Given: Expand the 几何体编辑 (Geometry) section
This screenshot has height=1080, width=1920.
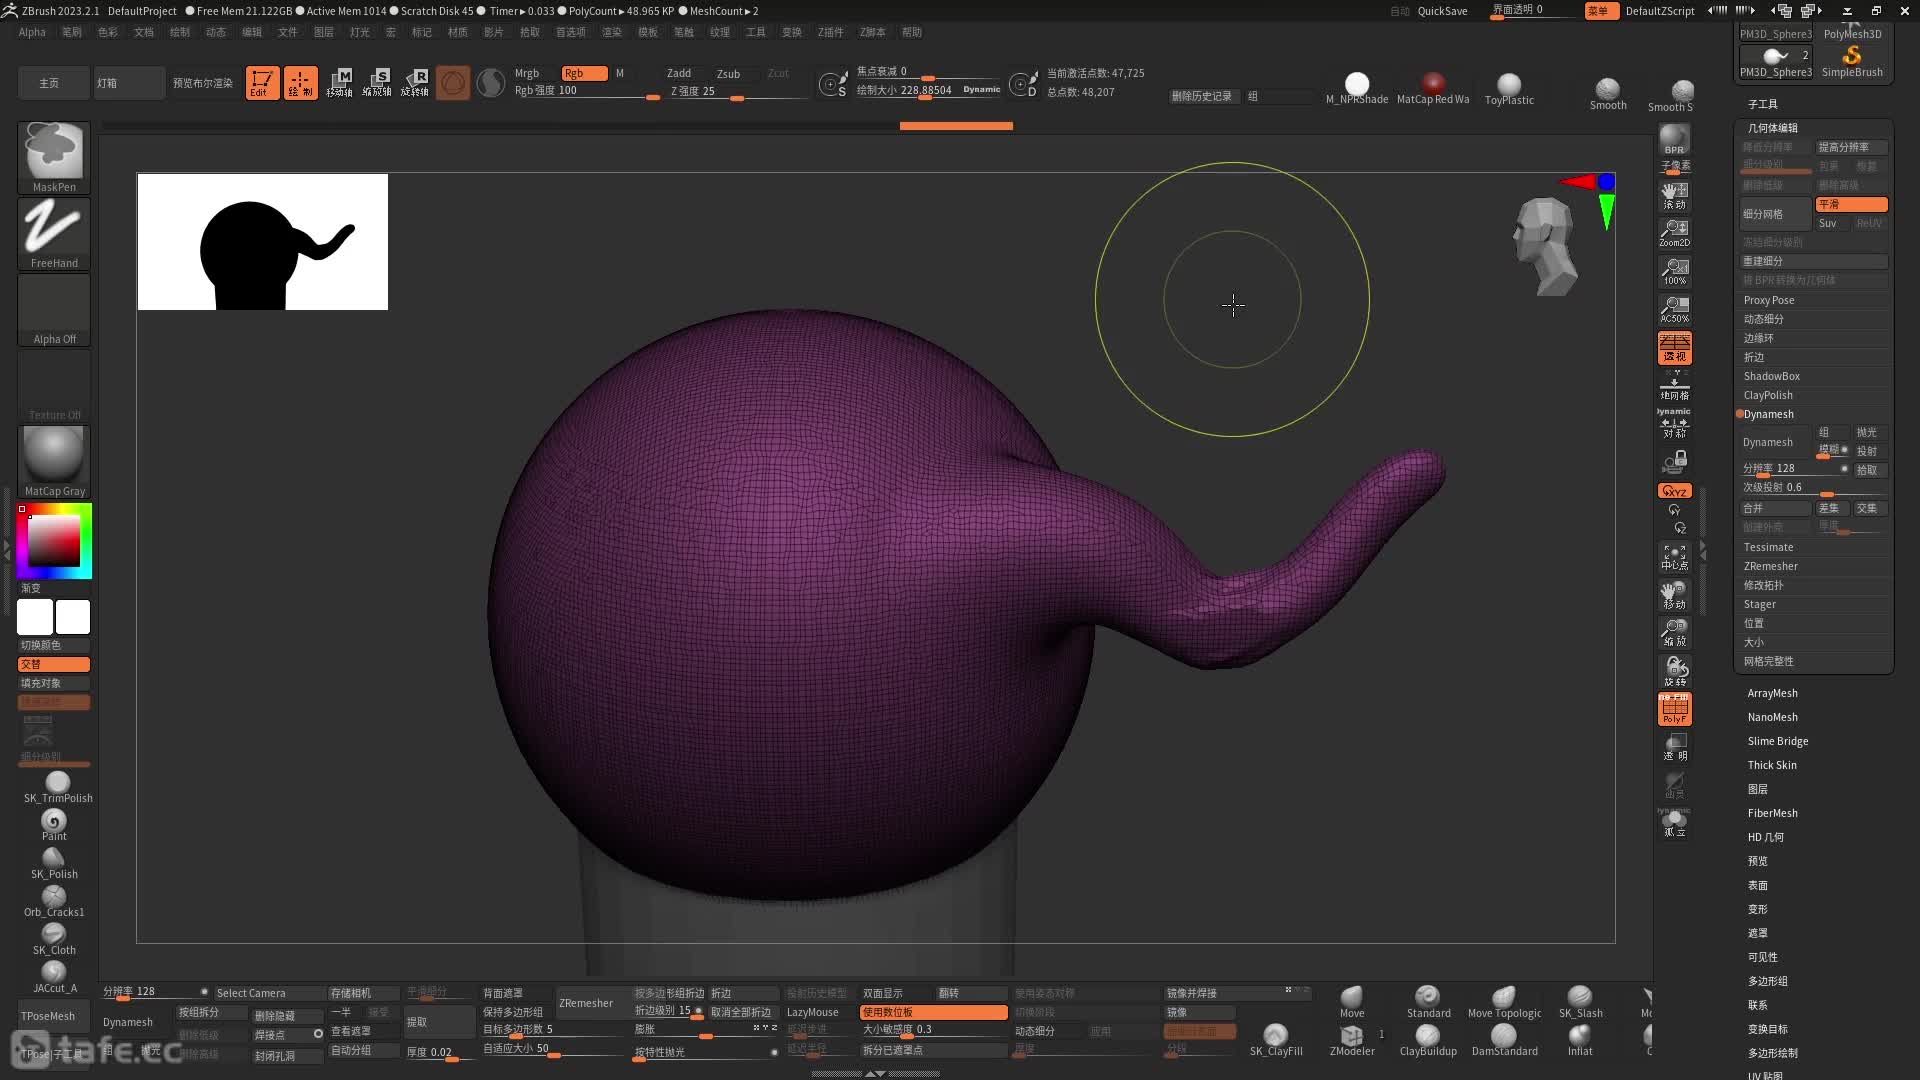Looking at the screenshot, I should 1772,128.
